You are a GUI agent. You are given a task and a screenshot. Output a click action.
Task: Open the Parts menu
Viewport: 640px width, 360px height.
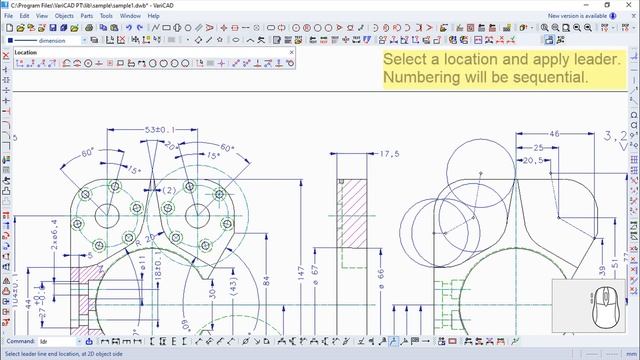pyautogui.click(x=87, y=16)
